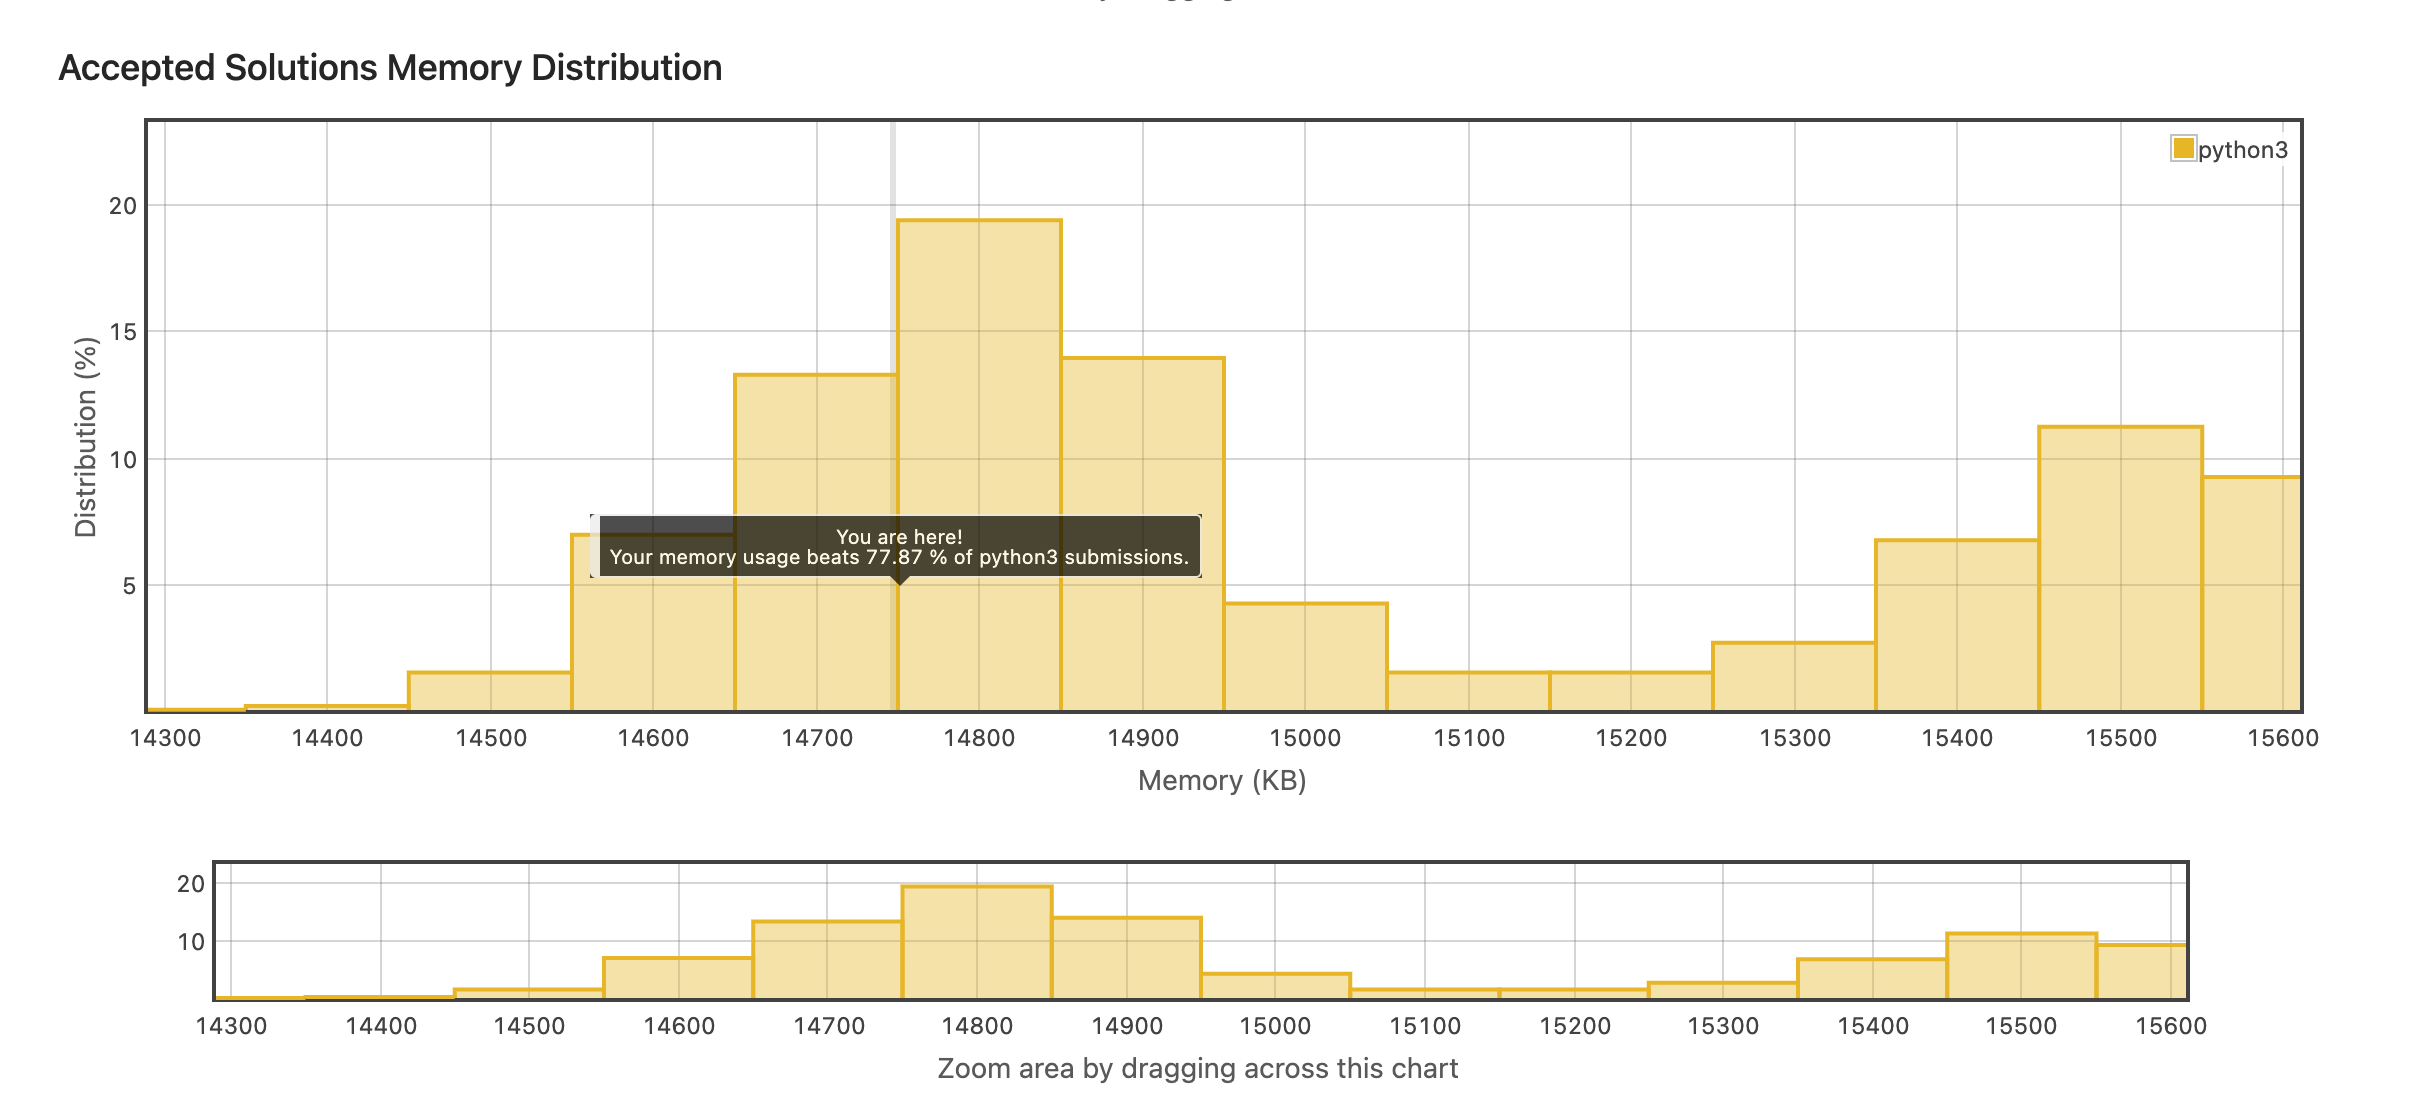The image size is (2420, 1098).
Task: Click the python3 legend color swatch
Action: click(x=2183, y=149)
